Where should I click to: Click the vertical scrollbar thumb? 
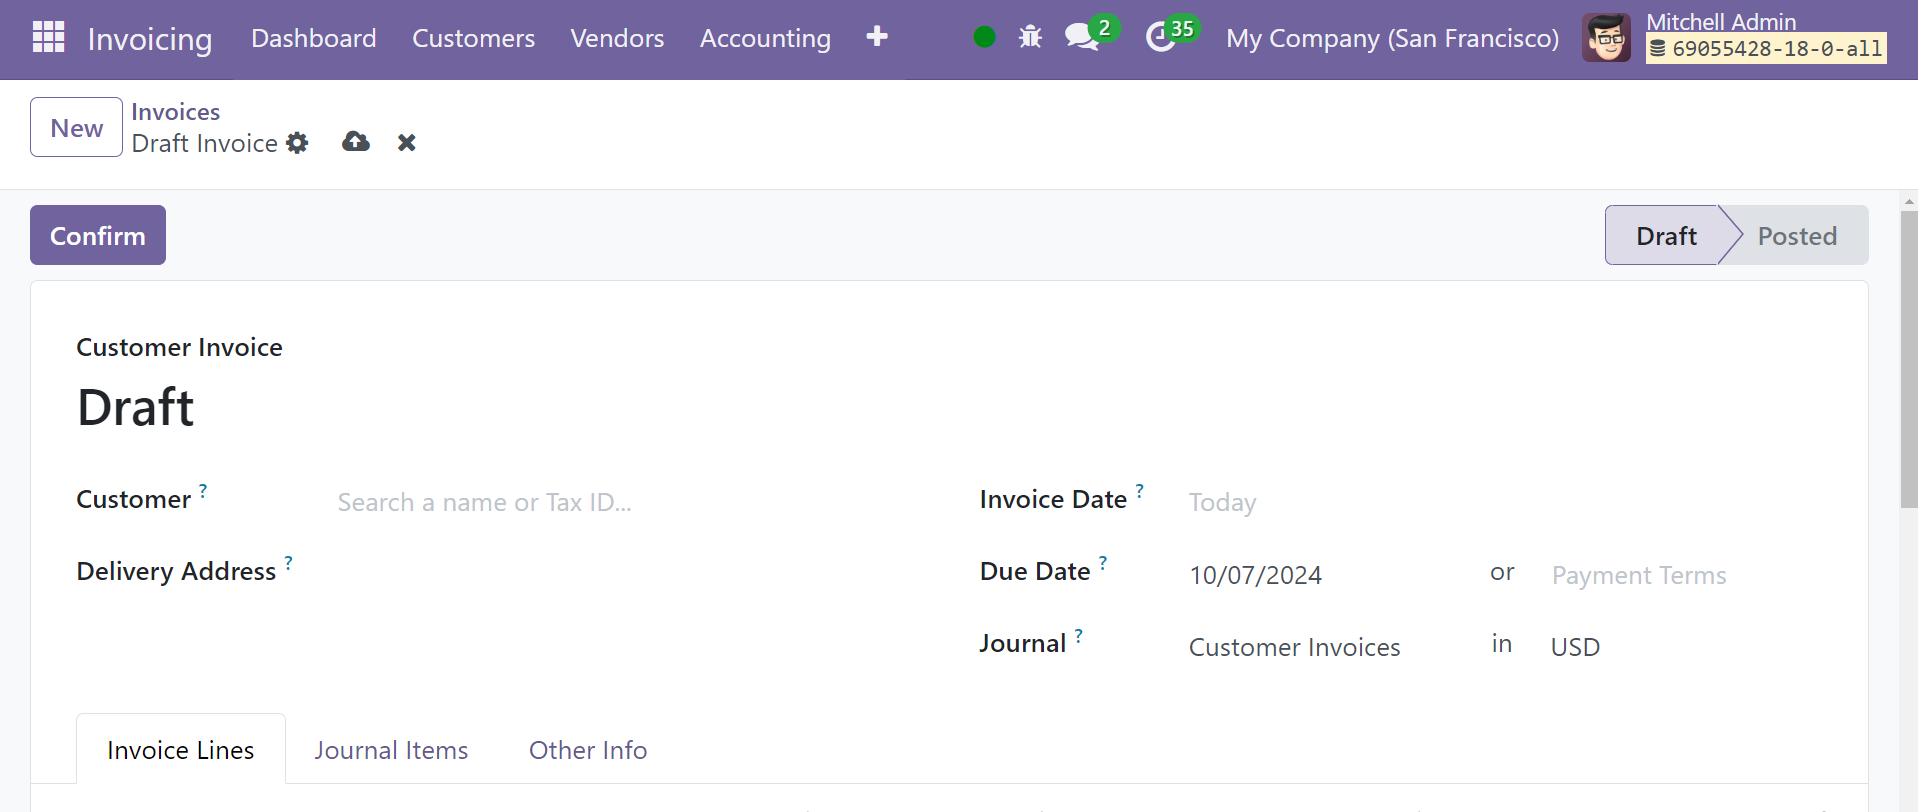click(x=1909, y=360)
